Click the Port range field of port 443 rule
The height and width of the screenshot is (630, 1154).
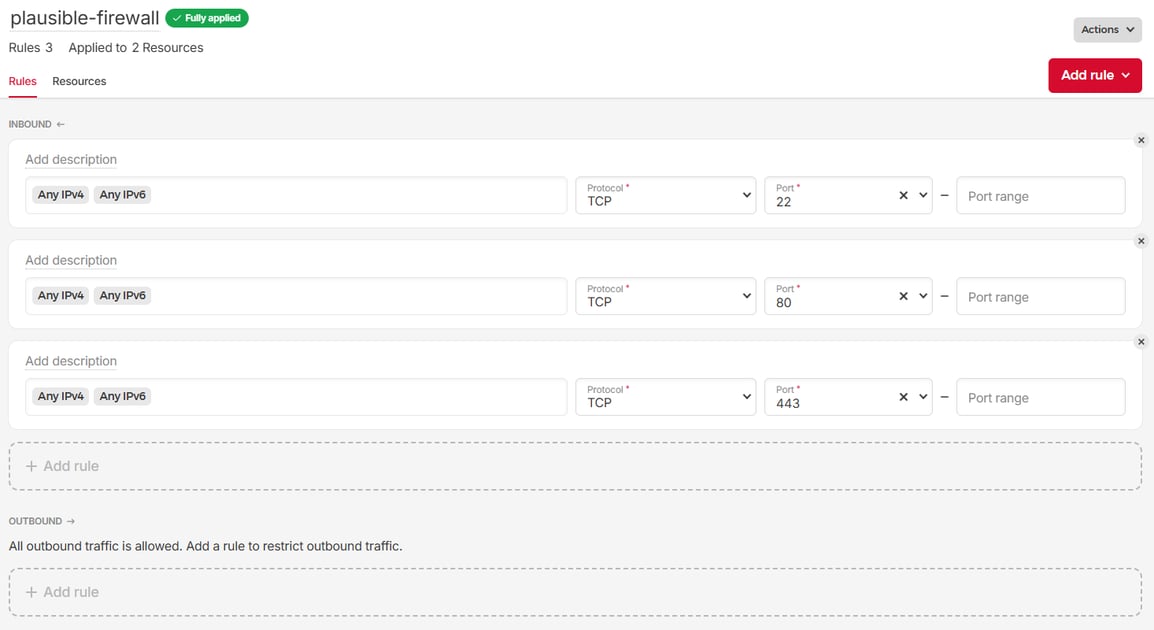tap(1040, 397)
